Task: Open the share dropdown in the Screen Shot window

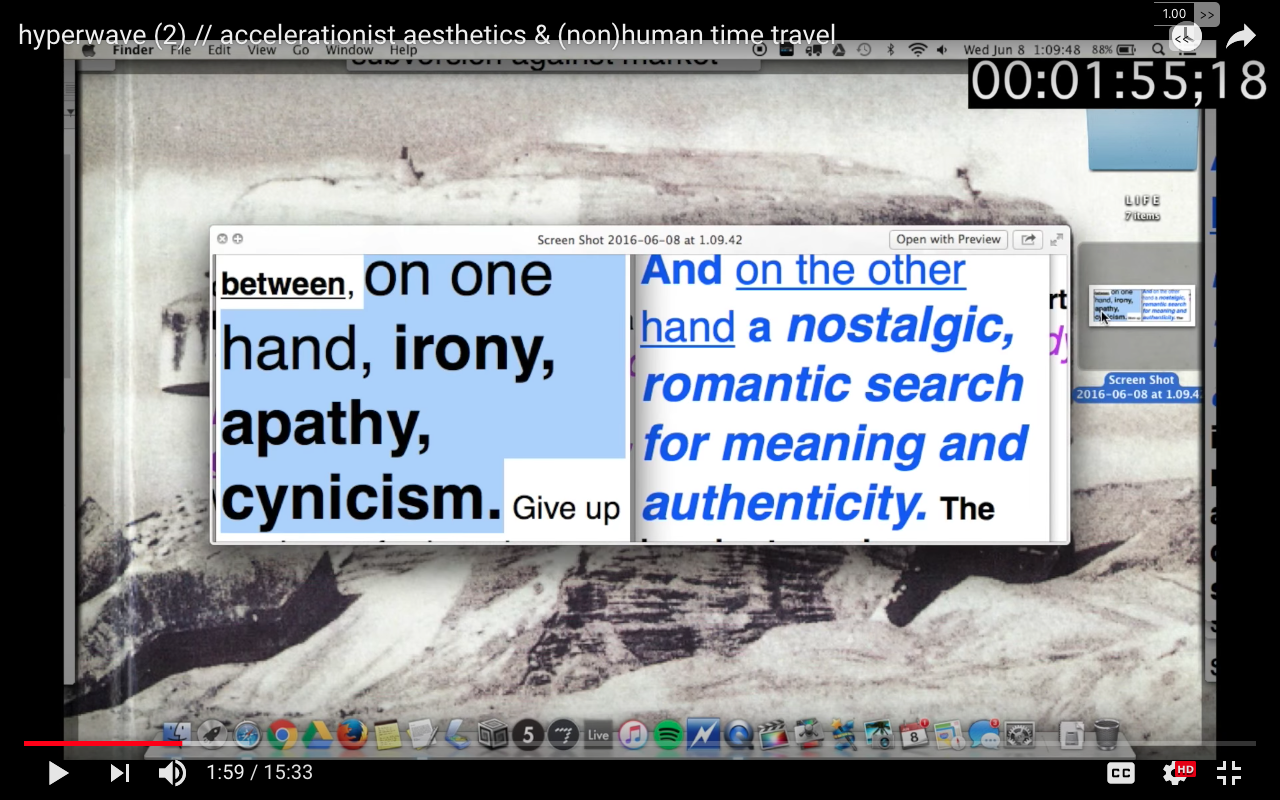Action: point(1028,239)
